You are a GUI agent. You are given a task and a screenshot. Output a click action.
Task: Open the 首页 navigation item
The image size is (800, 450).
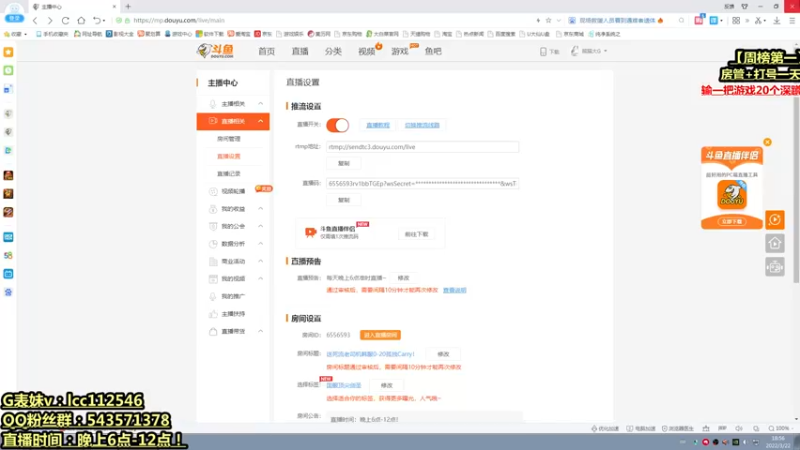(x=266, y=52)
